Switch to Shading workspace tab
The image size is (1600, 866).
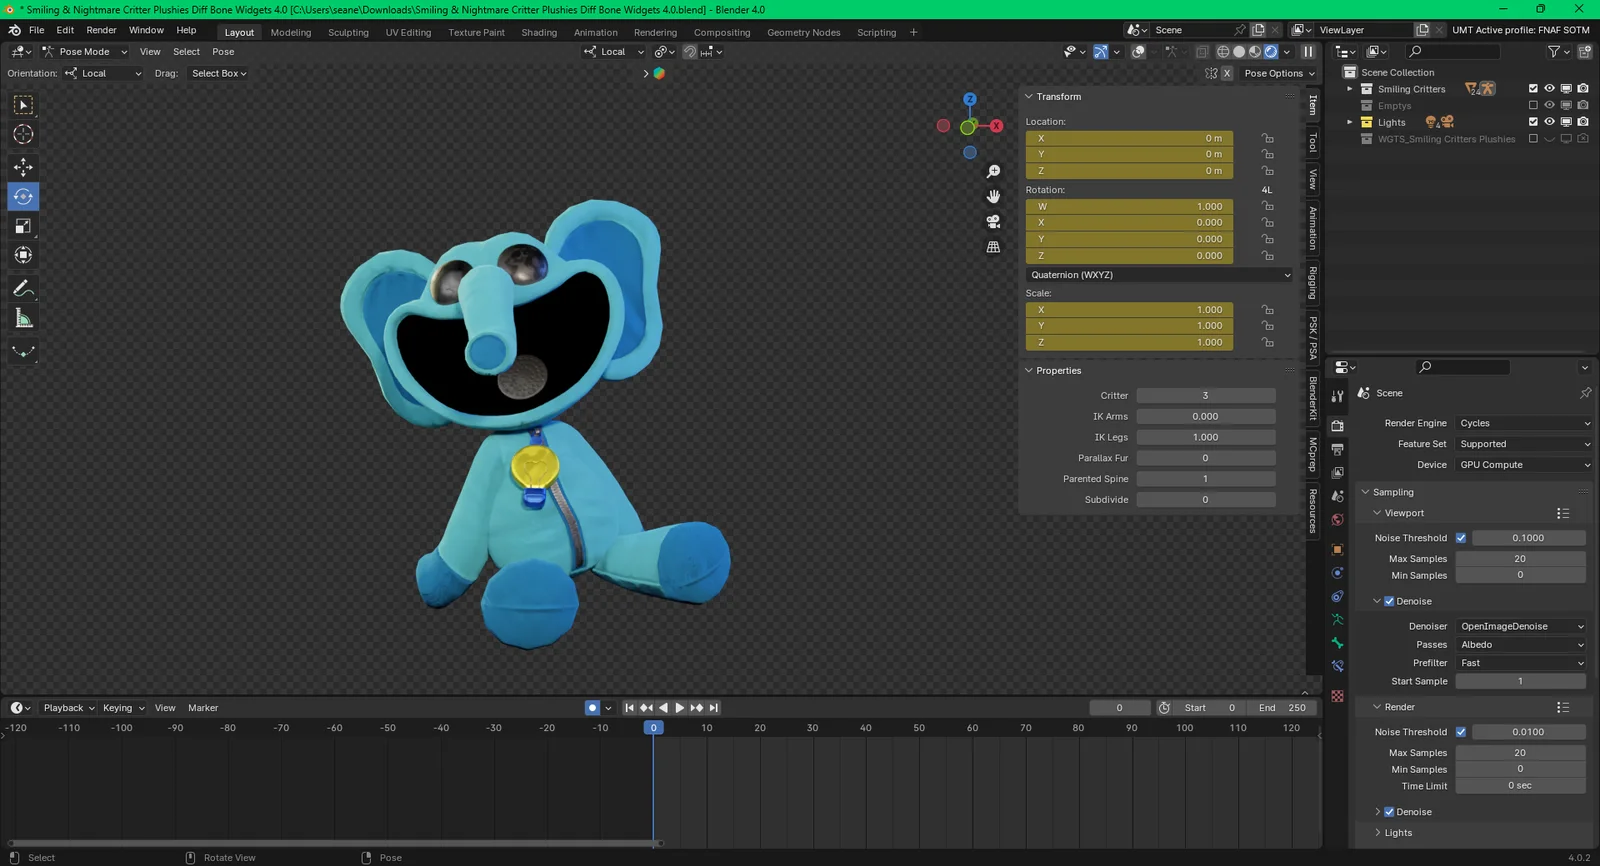point(539,32)
